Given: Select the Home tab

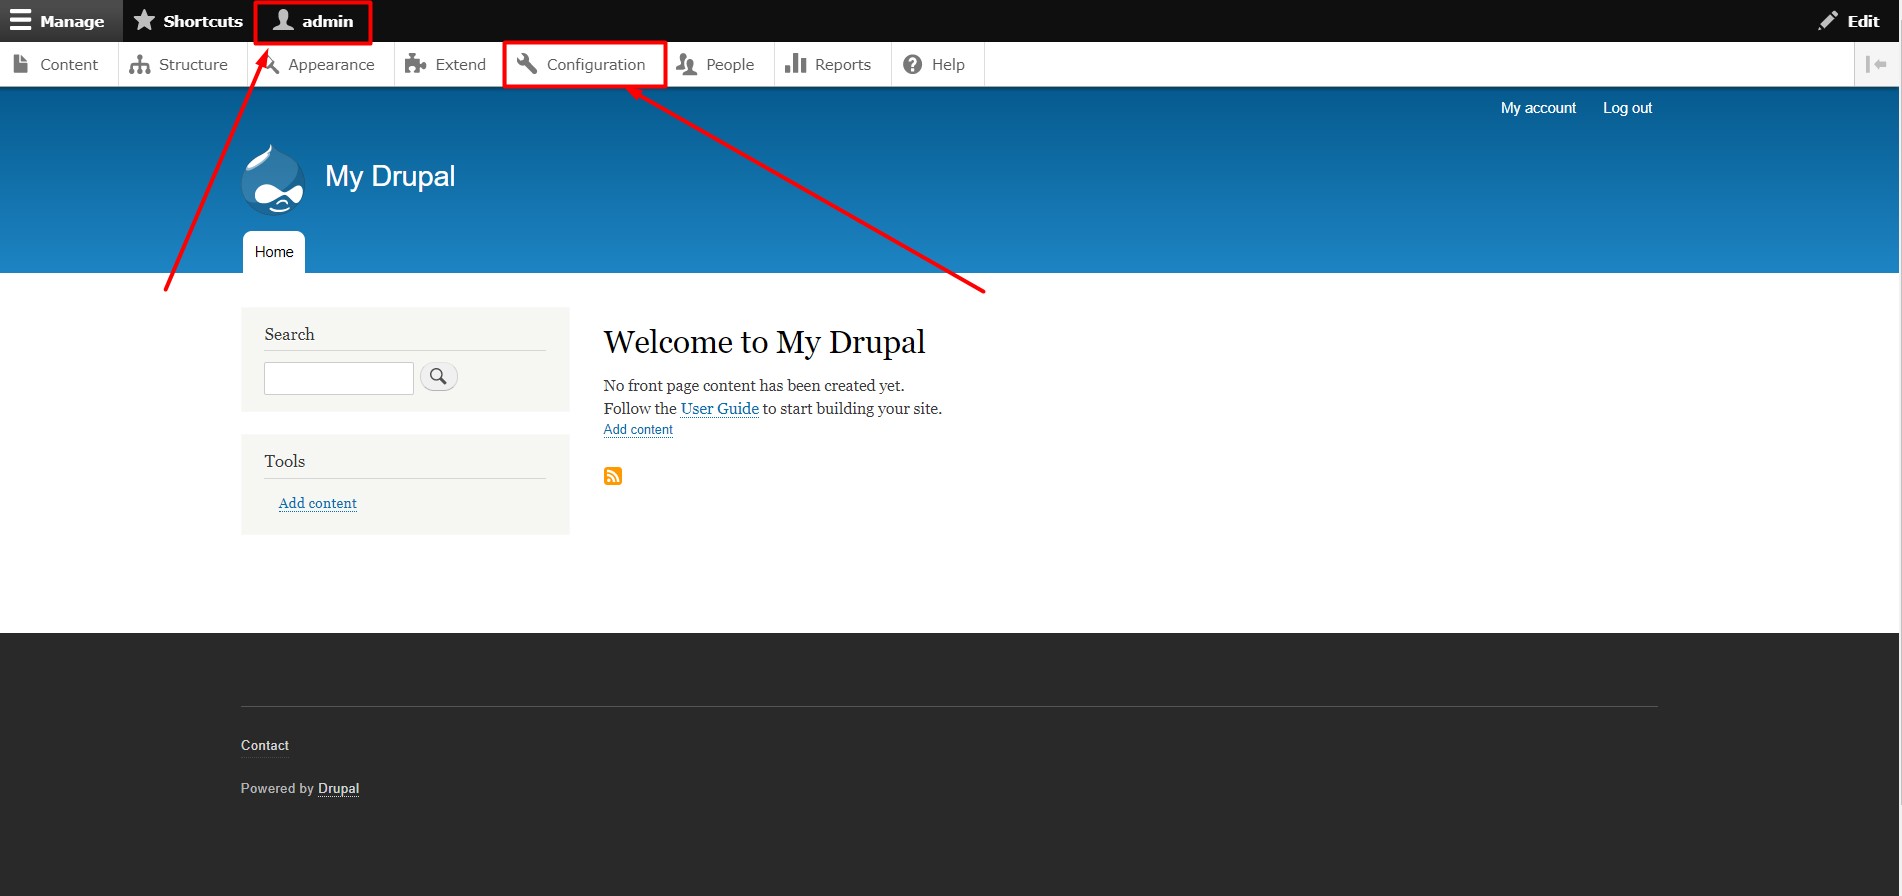Looking at the screenshot, I should pyautogui.click(x=274, y=252).
